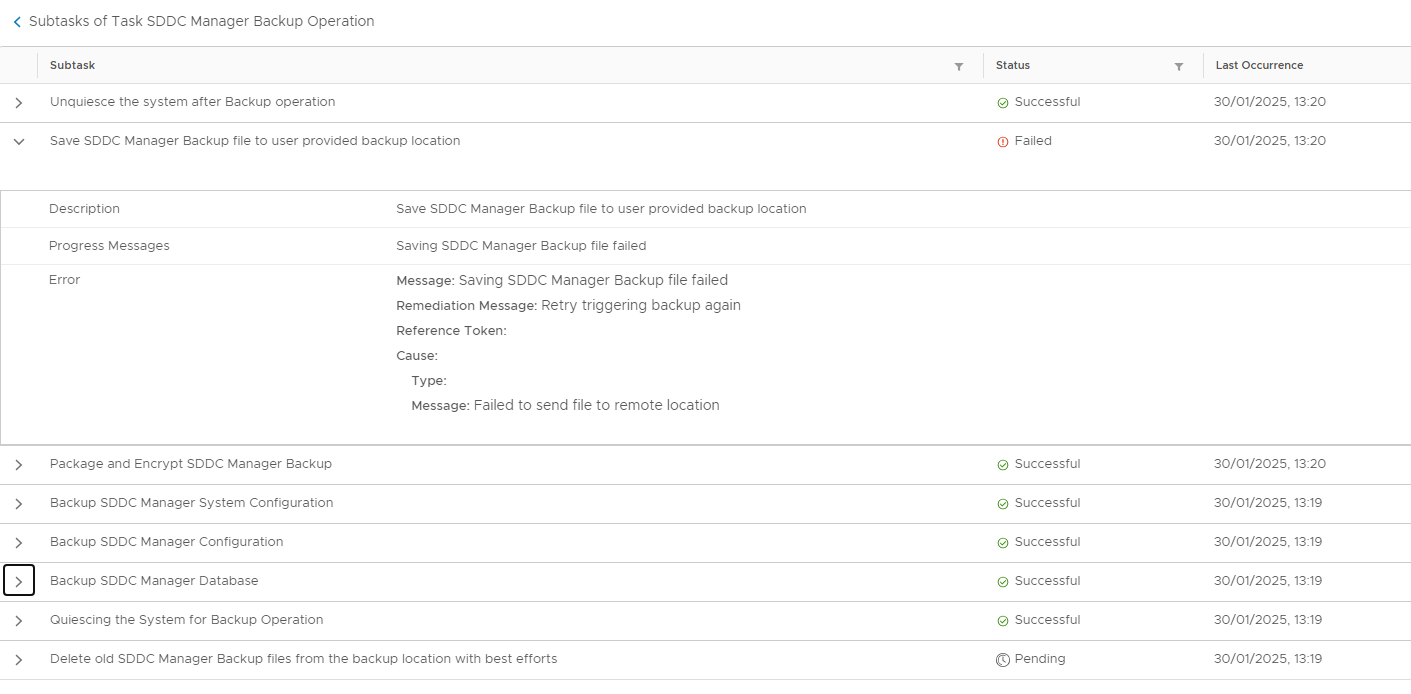Click the Subtask column header
Screen dimensions: 1411x694
(x=72, y=65)
